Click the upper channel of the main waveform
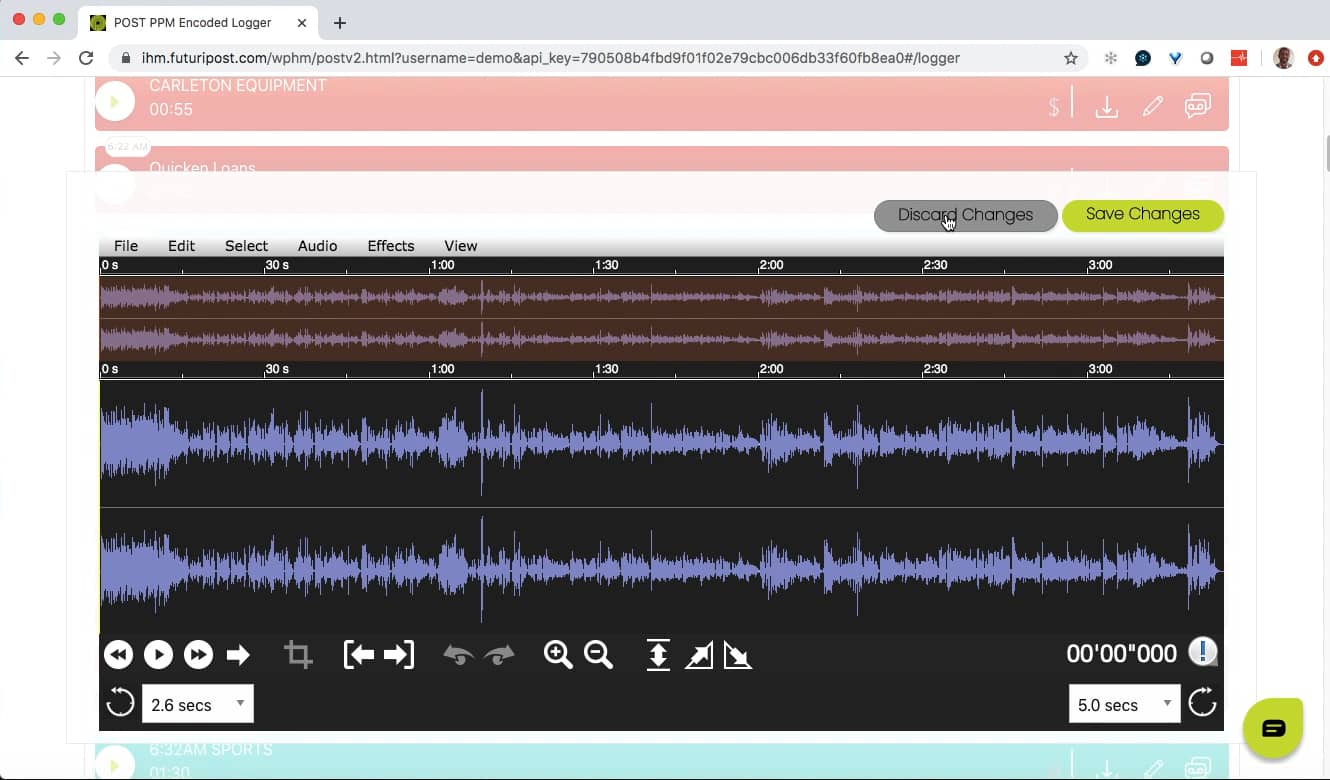 point(661,443)
